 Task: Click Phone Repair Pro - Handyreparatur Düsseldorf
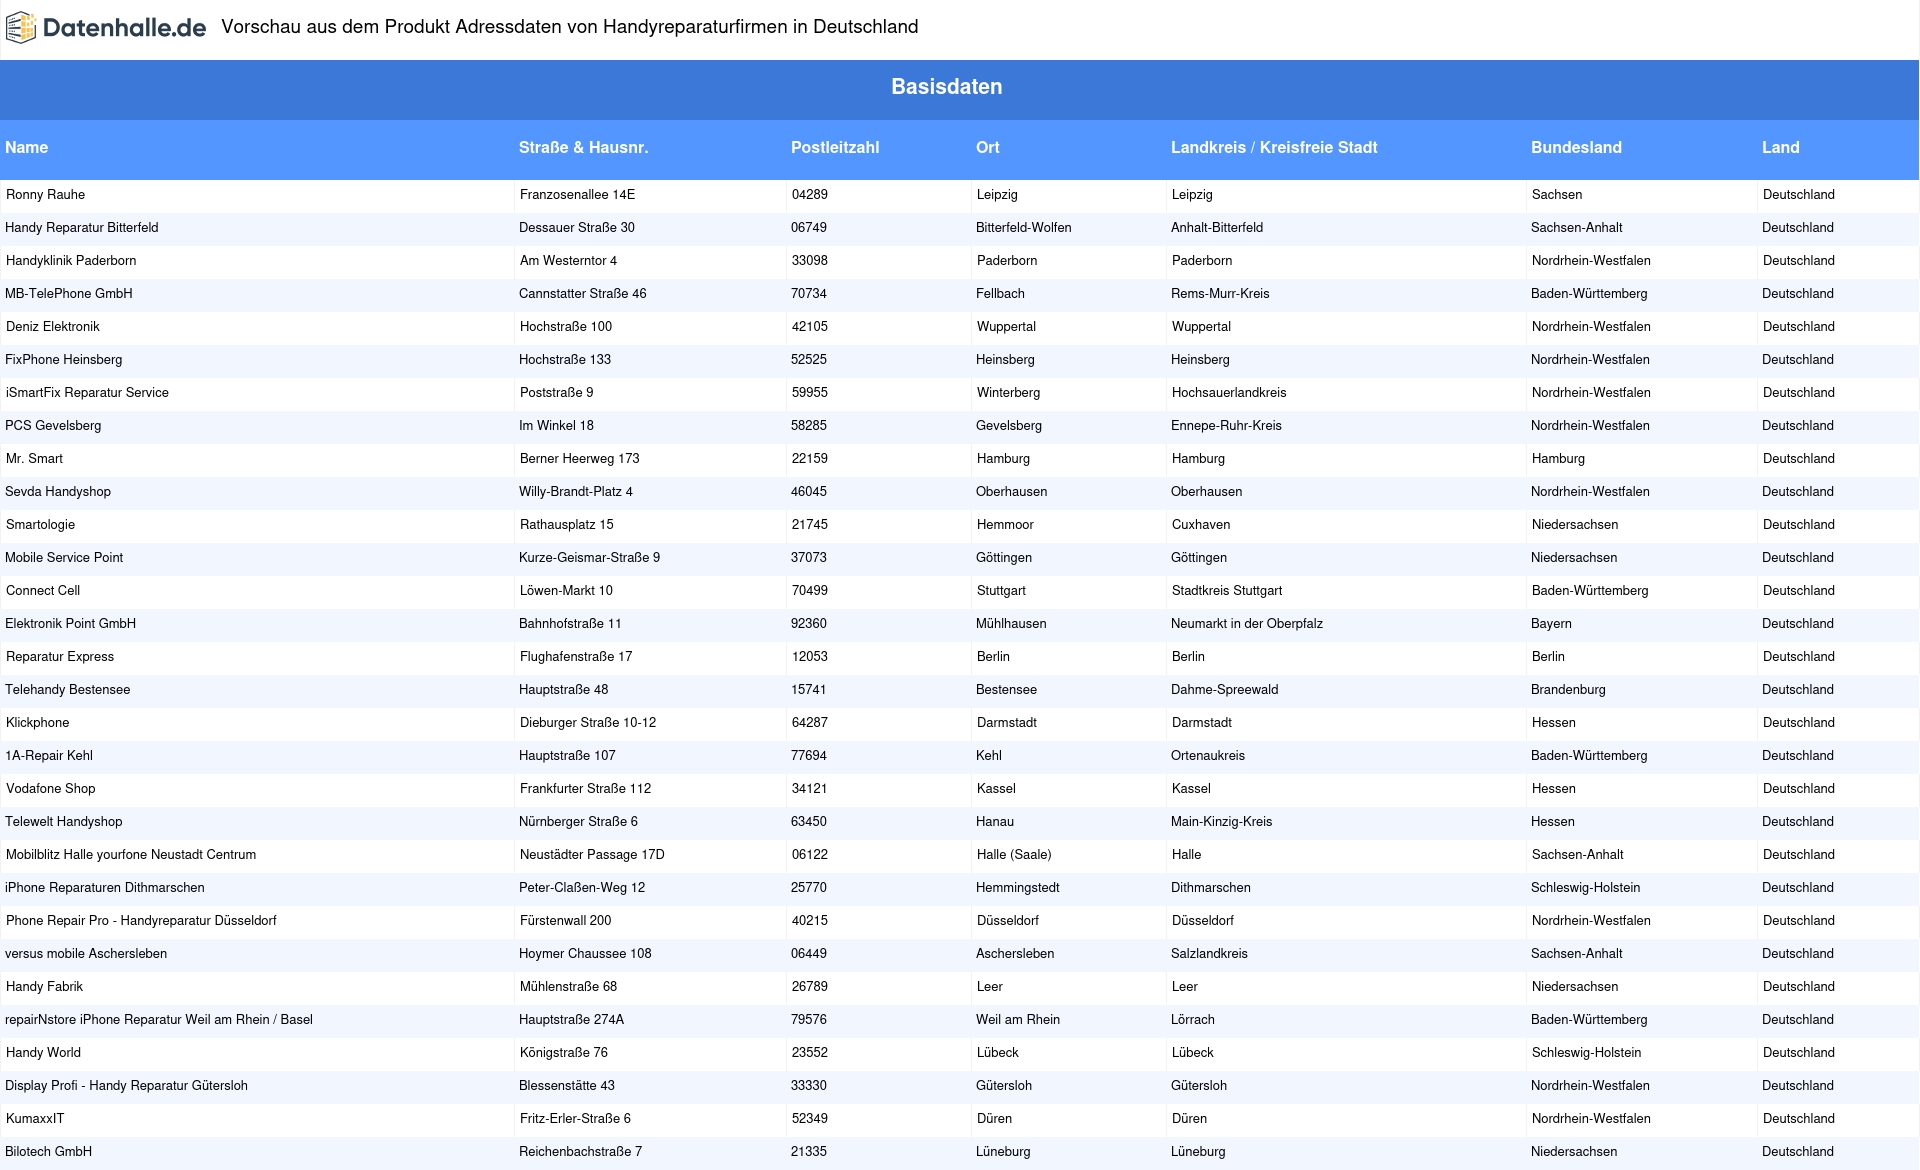141,921
